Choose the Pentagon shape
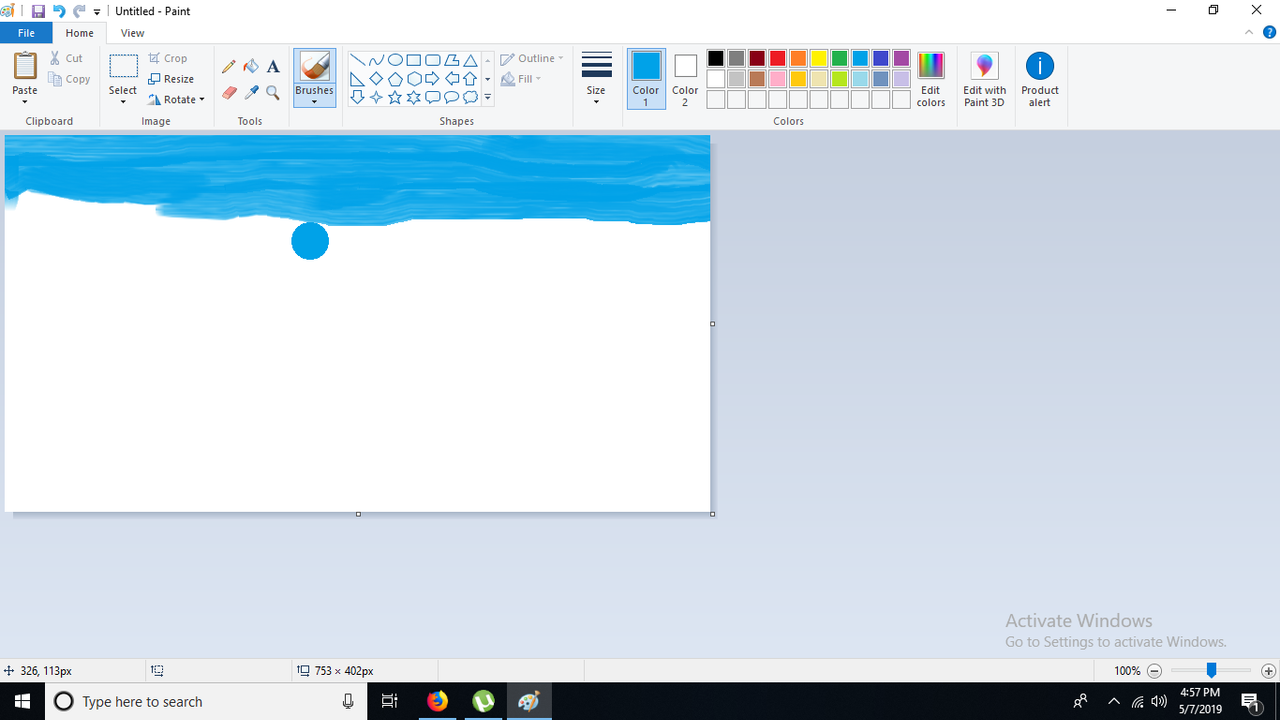Viewport: 1280px width, 720px height. coord(395,79)
